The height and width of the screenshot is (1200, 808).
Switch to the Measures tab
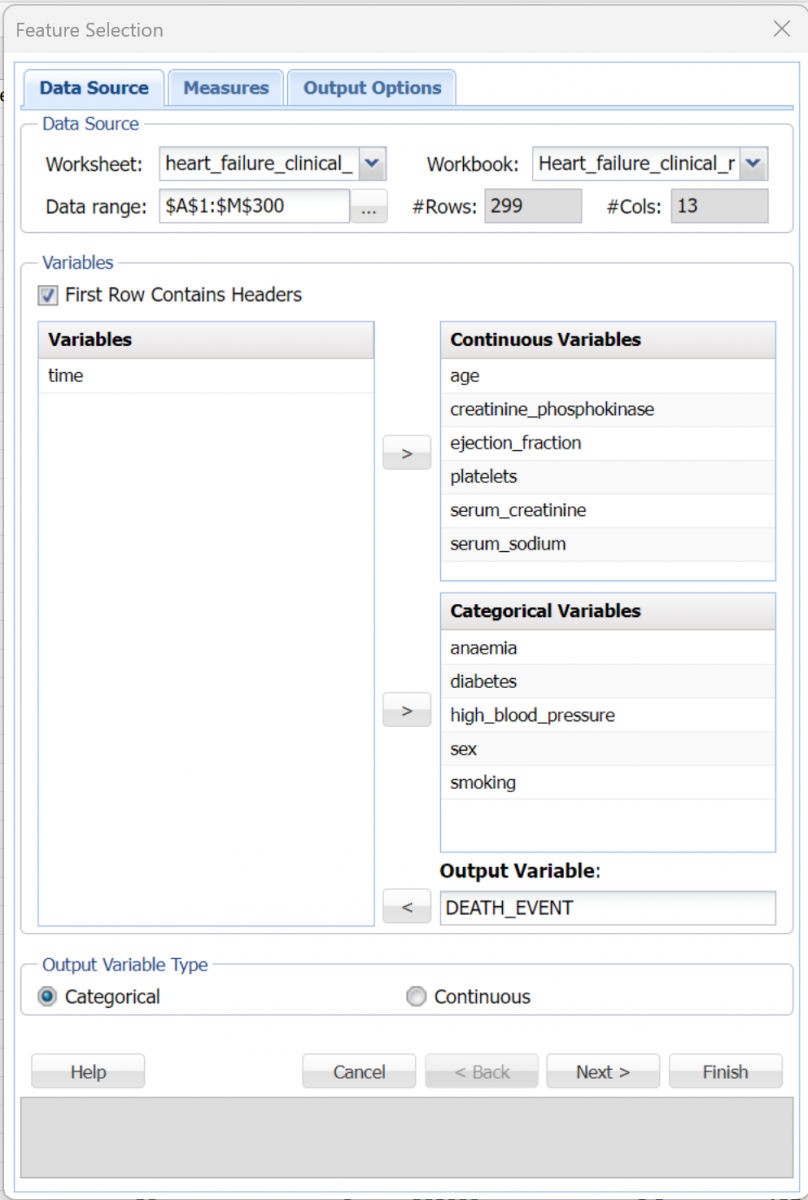[226, 88]
